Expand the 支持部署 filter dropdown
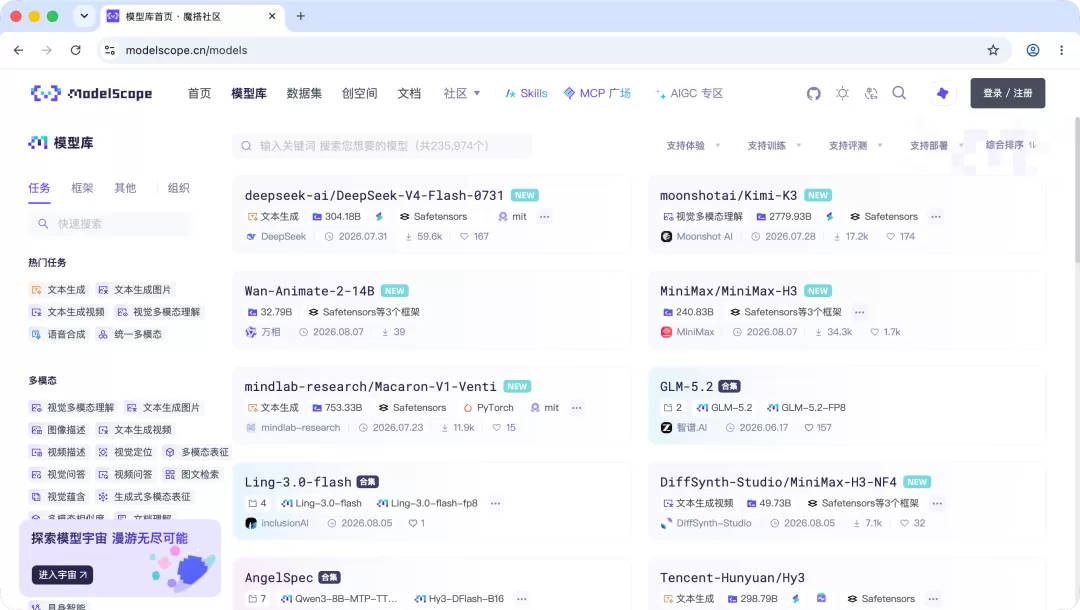Screen dimensions: 1080x610 tap(937, 145)
